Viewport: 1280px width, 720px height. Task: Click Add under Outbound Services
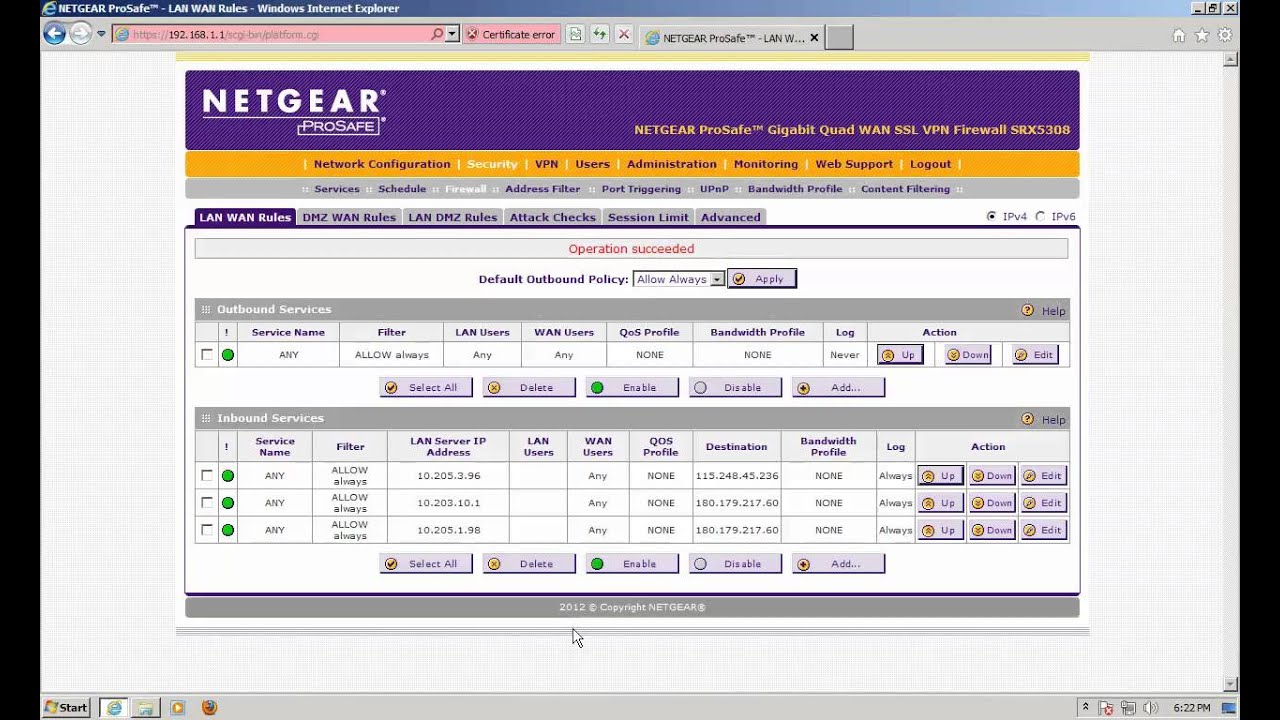838,388
